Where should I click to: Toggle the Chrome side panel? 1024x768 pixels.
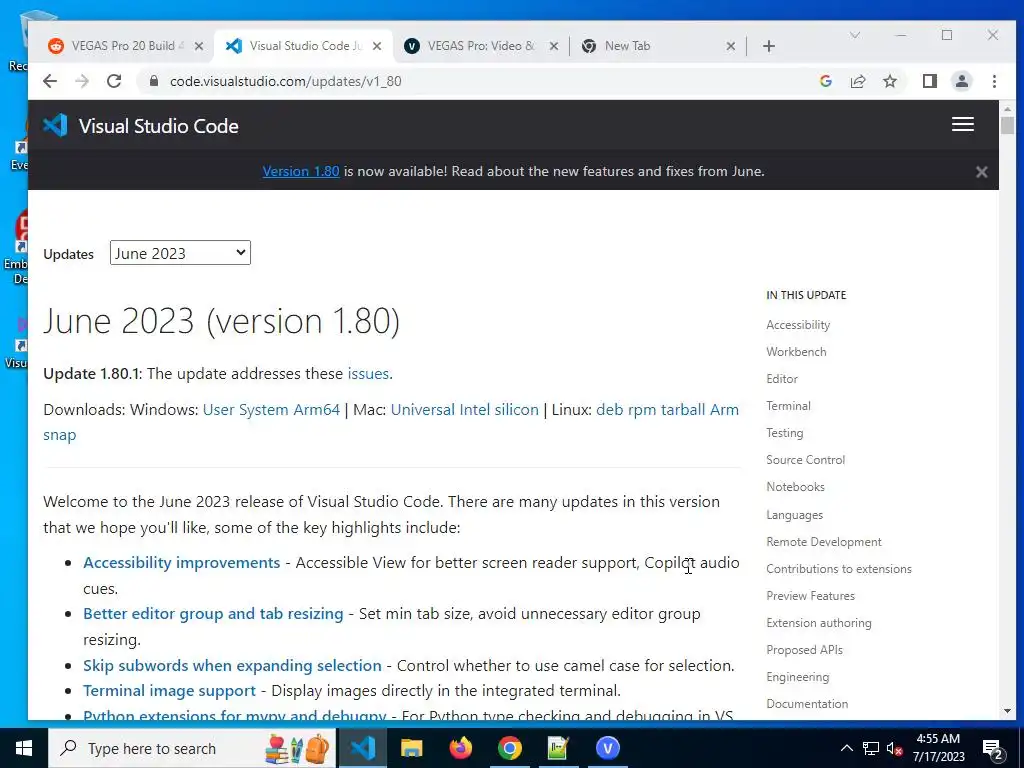click(929, 81)
